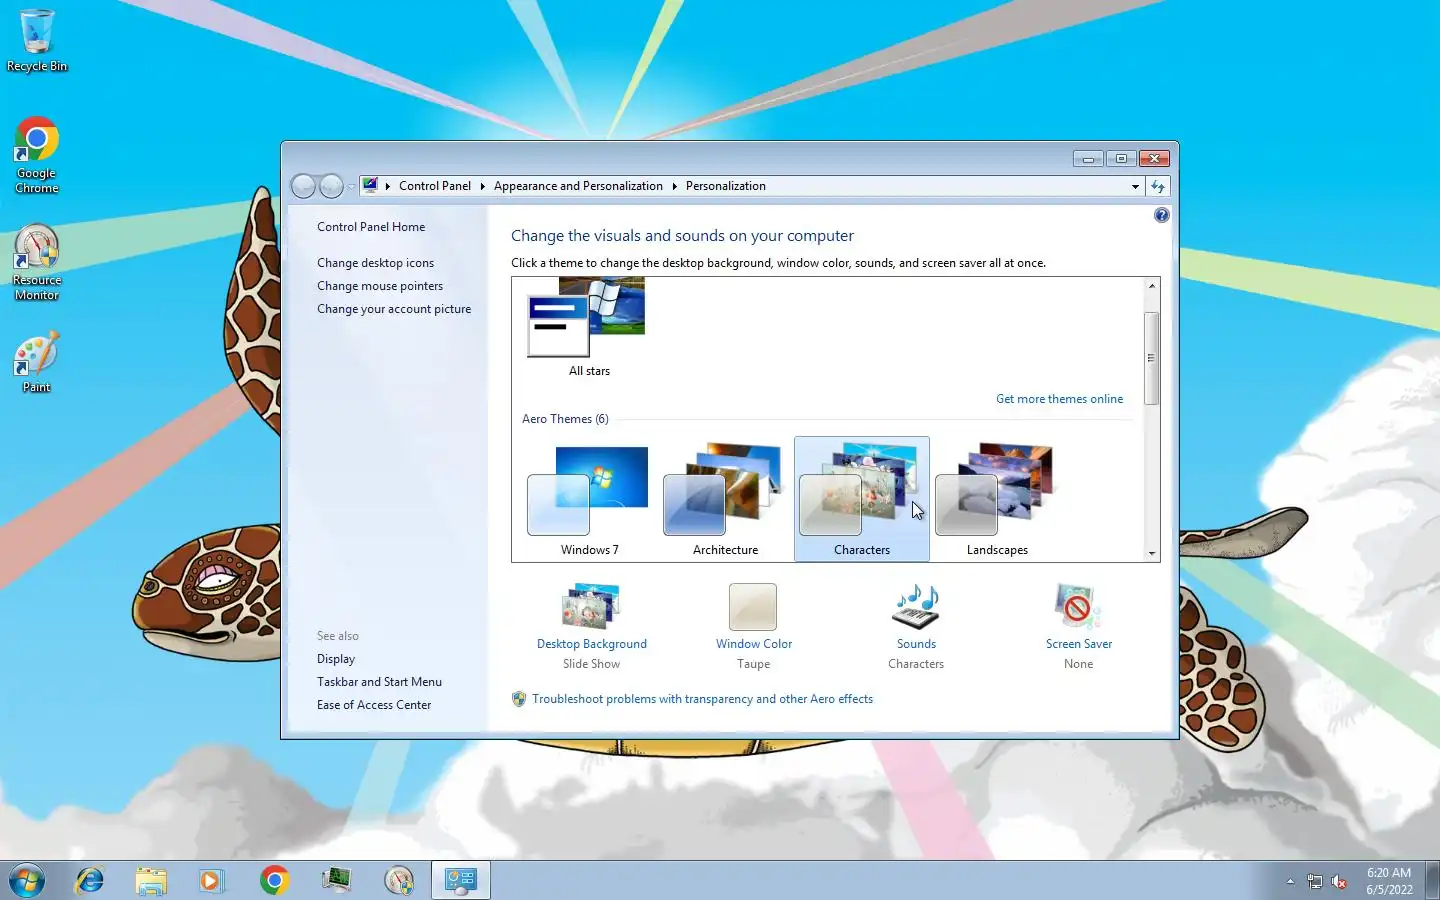Open the clock showing 6:20 AM
The height and width of the screenshot is (900, 1440).
click(1389, 881)
